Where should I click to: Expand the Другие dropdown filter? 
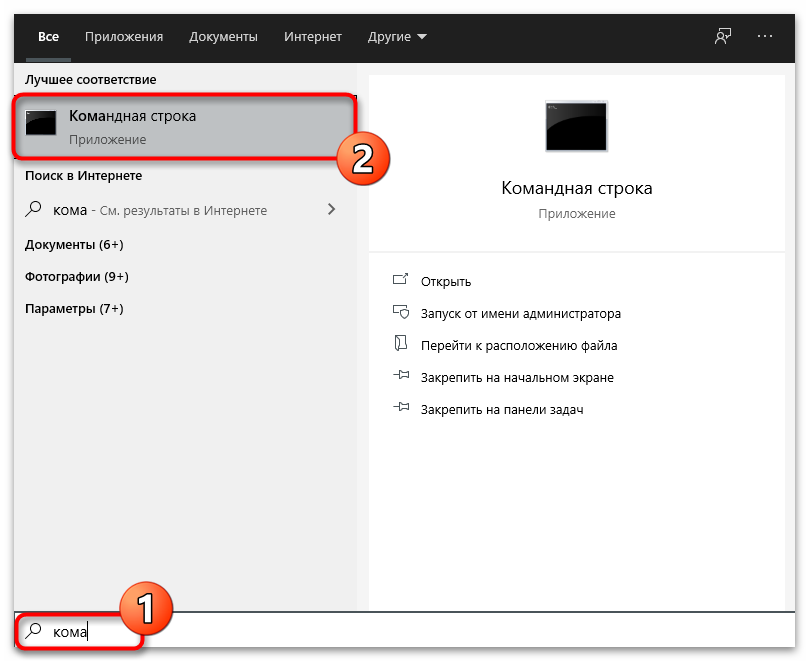(x=396, y=37)
